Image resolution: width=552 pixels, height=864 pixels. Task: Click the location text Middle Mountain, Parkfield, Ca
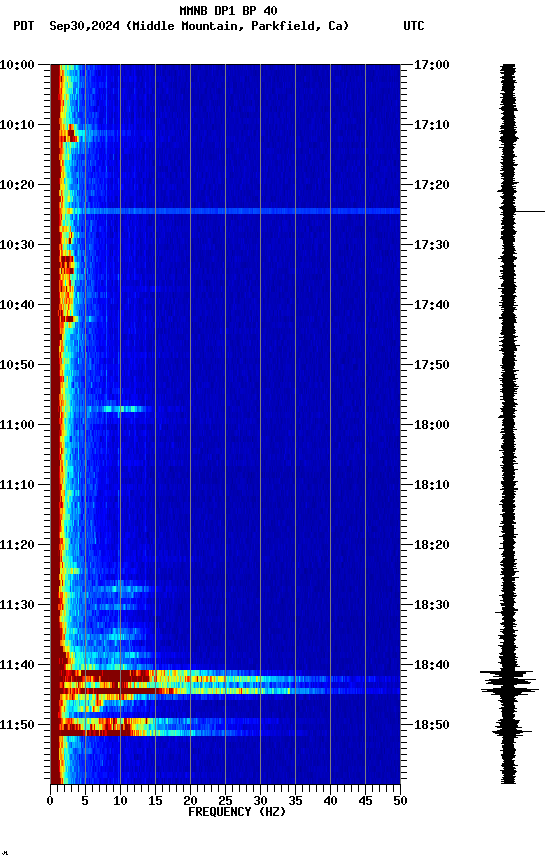click(x=238, y=26)
